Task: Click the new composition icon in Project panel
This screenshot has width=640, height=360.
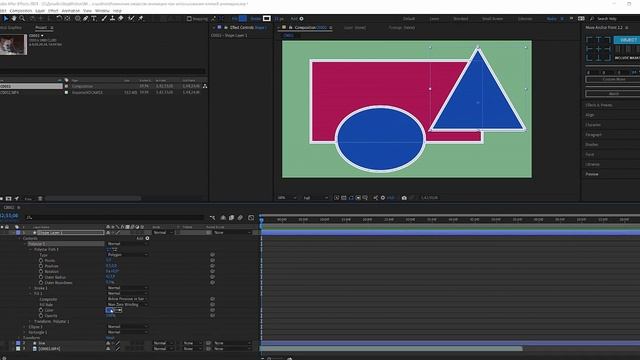Action: 9,198
